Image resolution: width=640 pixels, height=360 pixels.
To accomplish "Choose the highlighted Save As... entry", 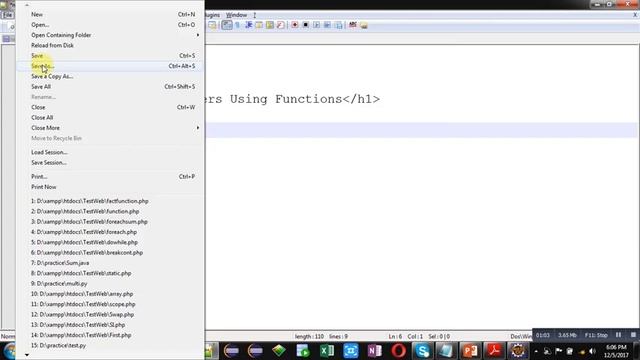I will (110, 66).
